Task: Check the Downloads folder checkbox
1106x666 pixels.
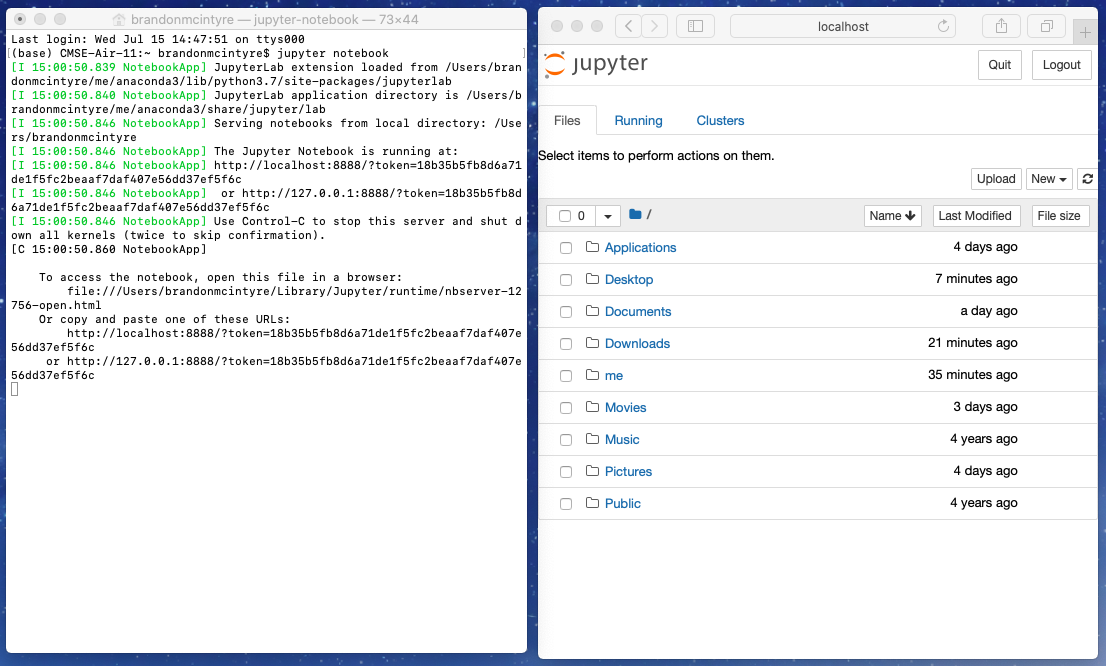Action: (x=566, y=344)
